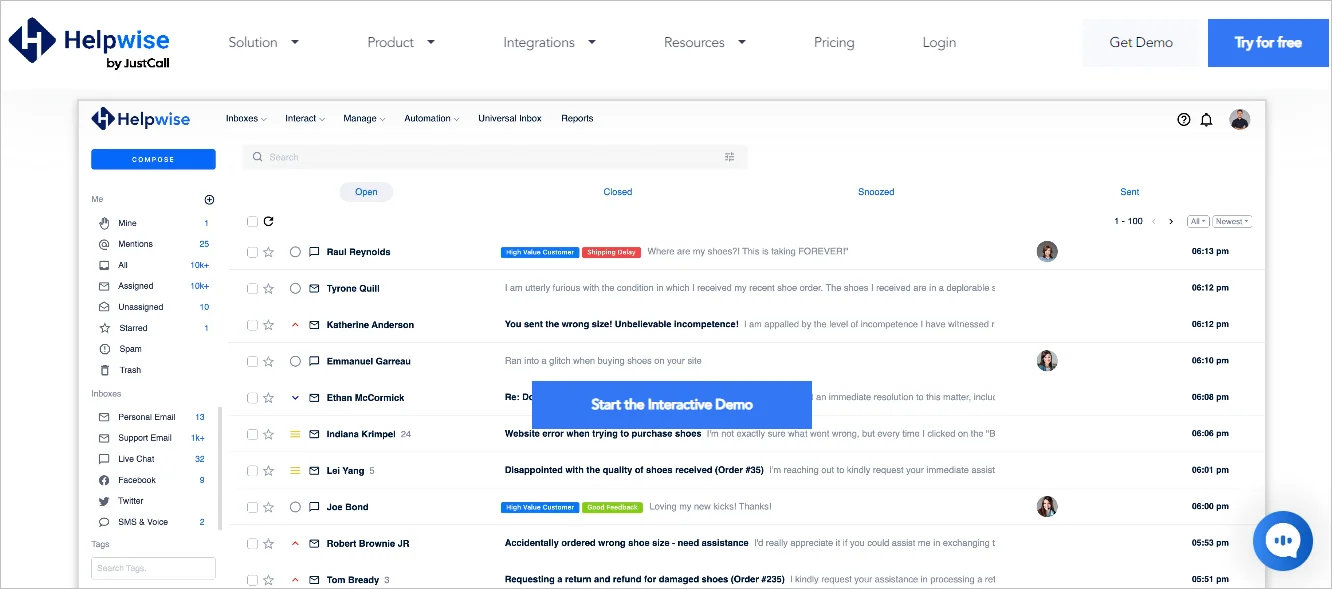The width and height of the screenshot is (1332, 589).
Task: Click priority icon on Katherine Anderson row
Action: pyautogui.click(x=295, y=325)
